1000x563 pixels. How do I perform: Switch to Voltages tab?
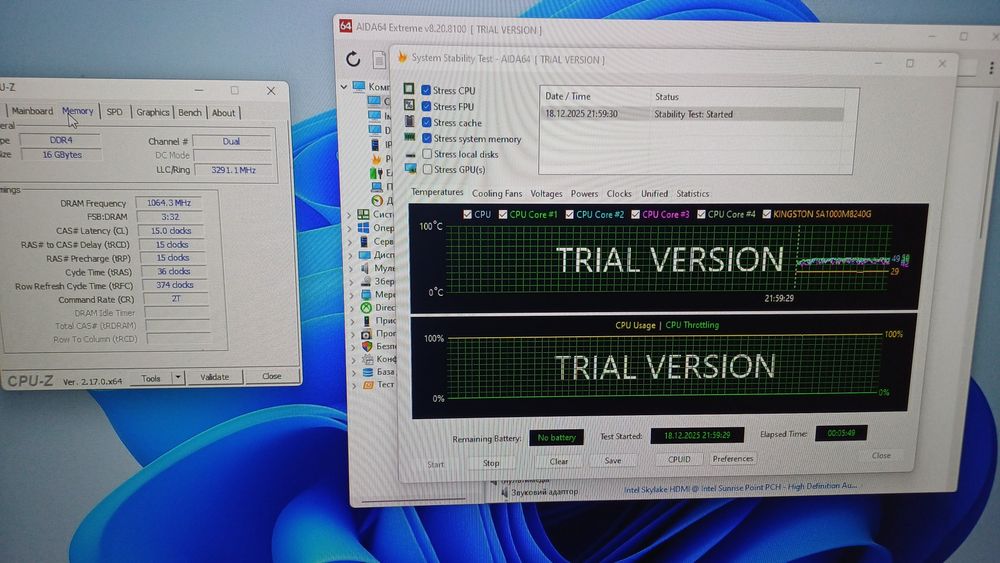click(547, 193)
